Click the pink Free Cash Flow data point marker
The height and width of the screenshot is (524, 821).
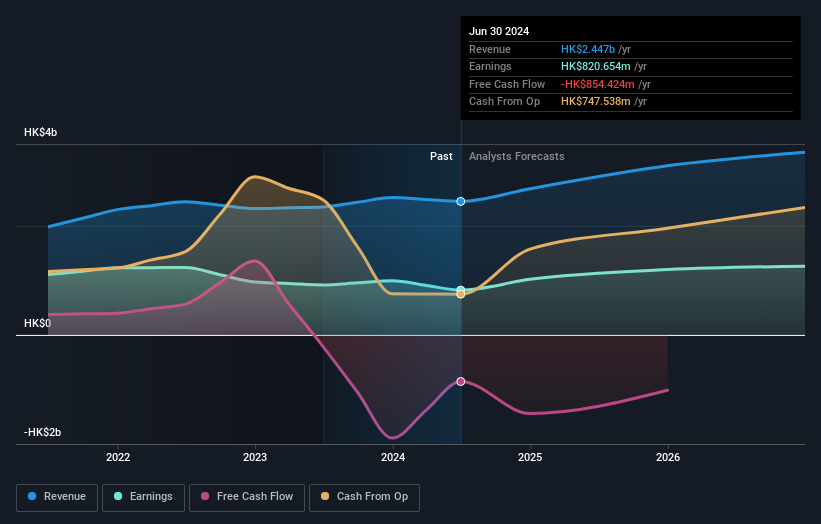pos(461,382)
